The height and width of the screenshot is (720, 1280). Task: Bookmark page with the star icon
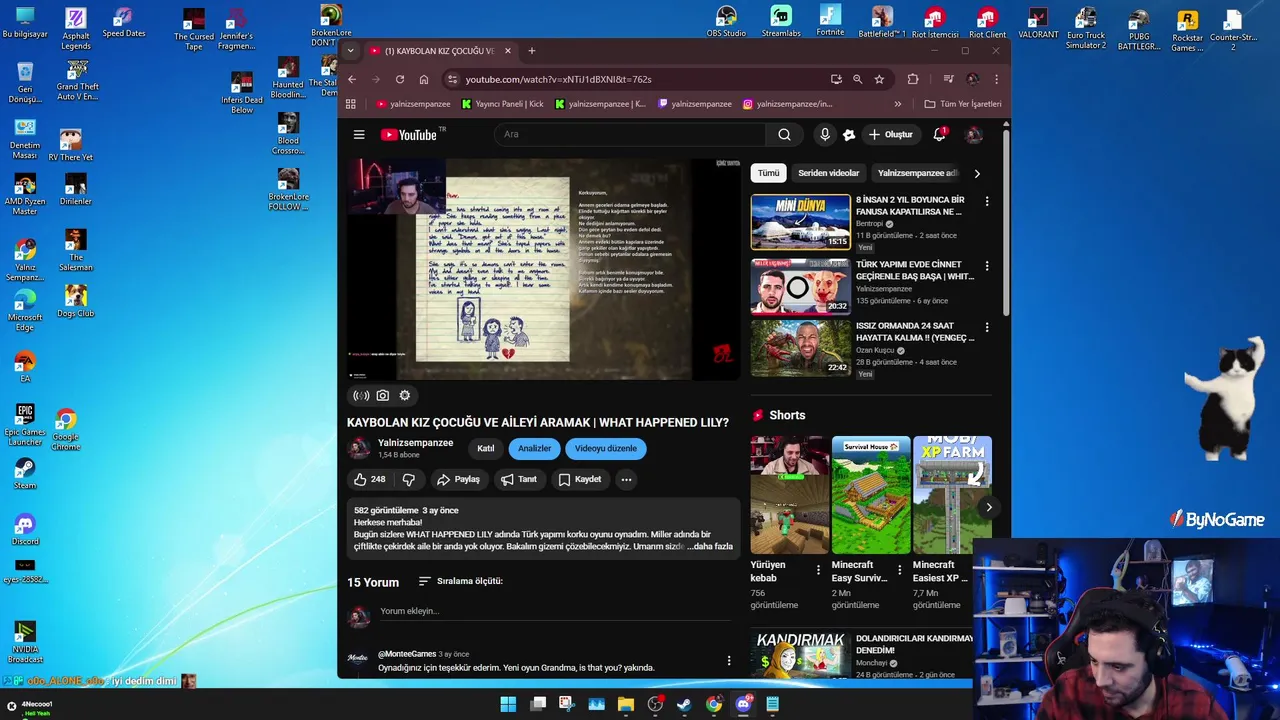879,79
